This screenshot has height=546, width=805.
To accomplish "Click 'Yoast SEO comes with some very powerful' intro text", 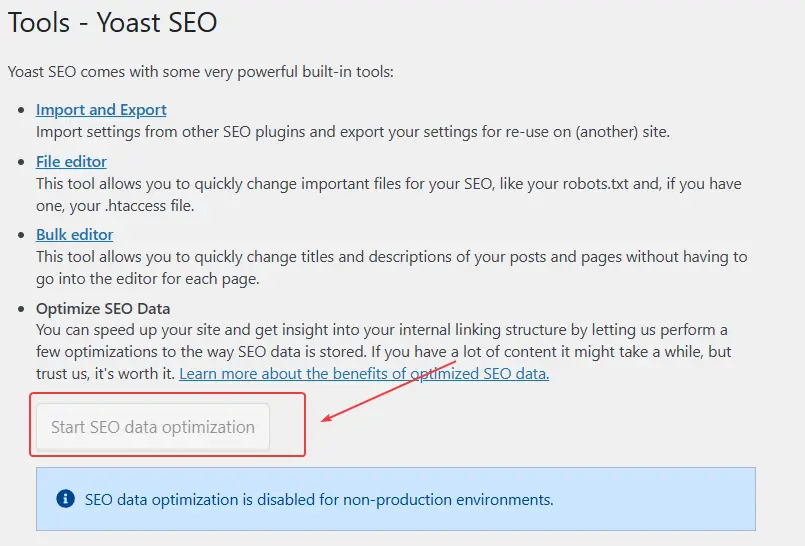I will click(x=201, y=71).
